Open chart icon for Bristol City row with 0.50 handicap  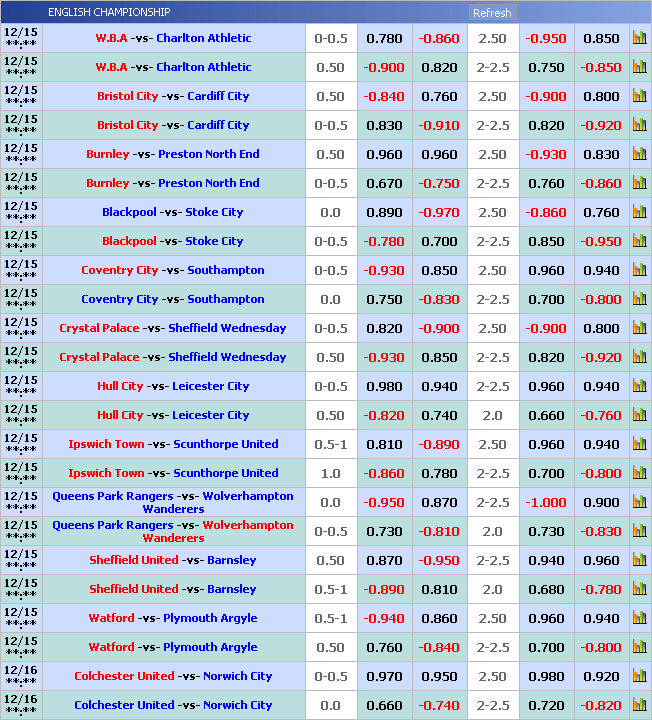(x=640, y=97)
